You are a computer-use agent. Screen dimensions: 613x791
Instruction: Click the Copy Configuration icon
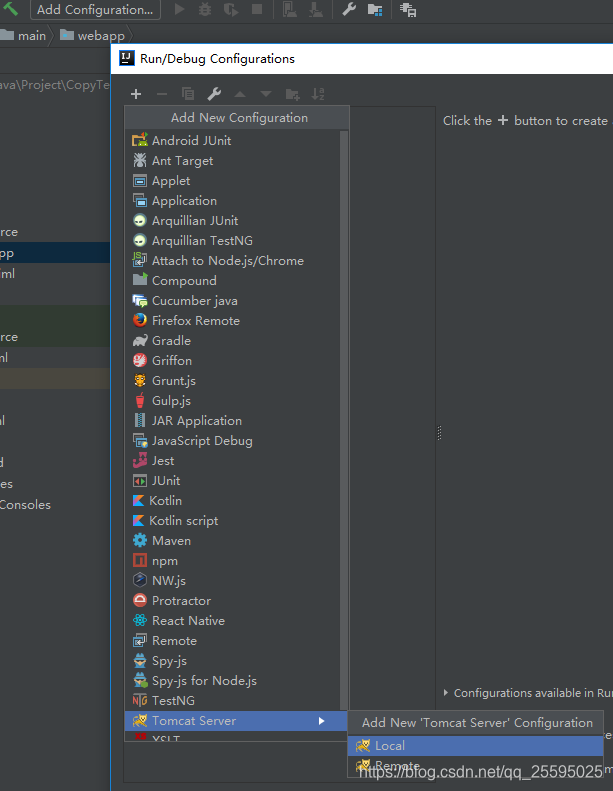point(188,94)
